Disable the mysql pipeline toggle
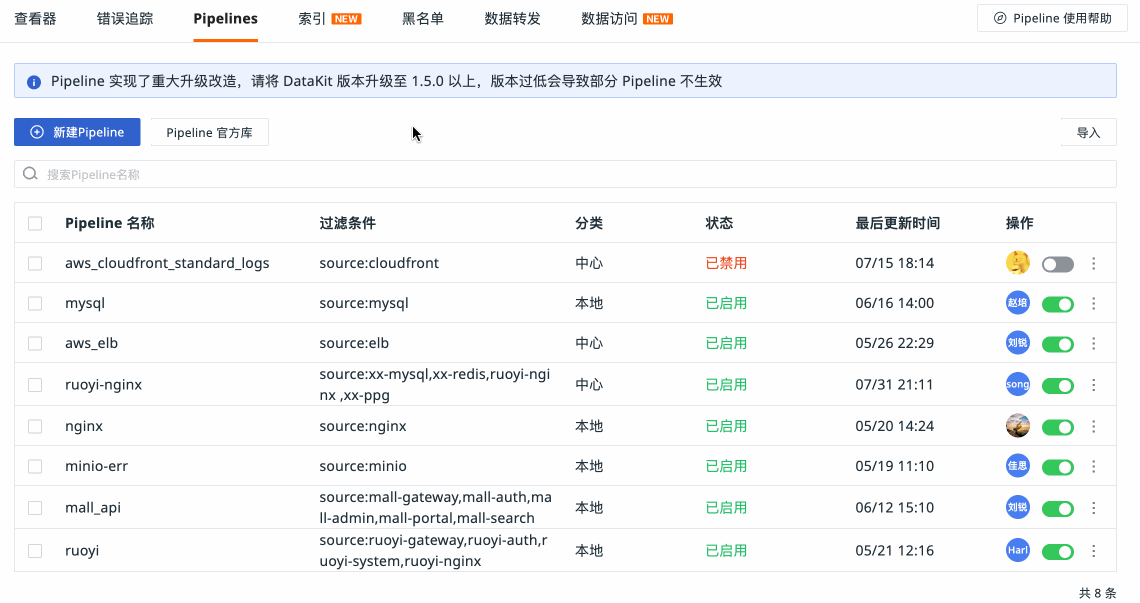The height and width of the screenshot is (603, 1140). [x=1057, y=304]
